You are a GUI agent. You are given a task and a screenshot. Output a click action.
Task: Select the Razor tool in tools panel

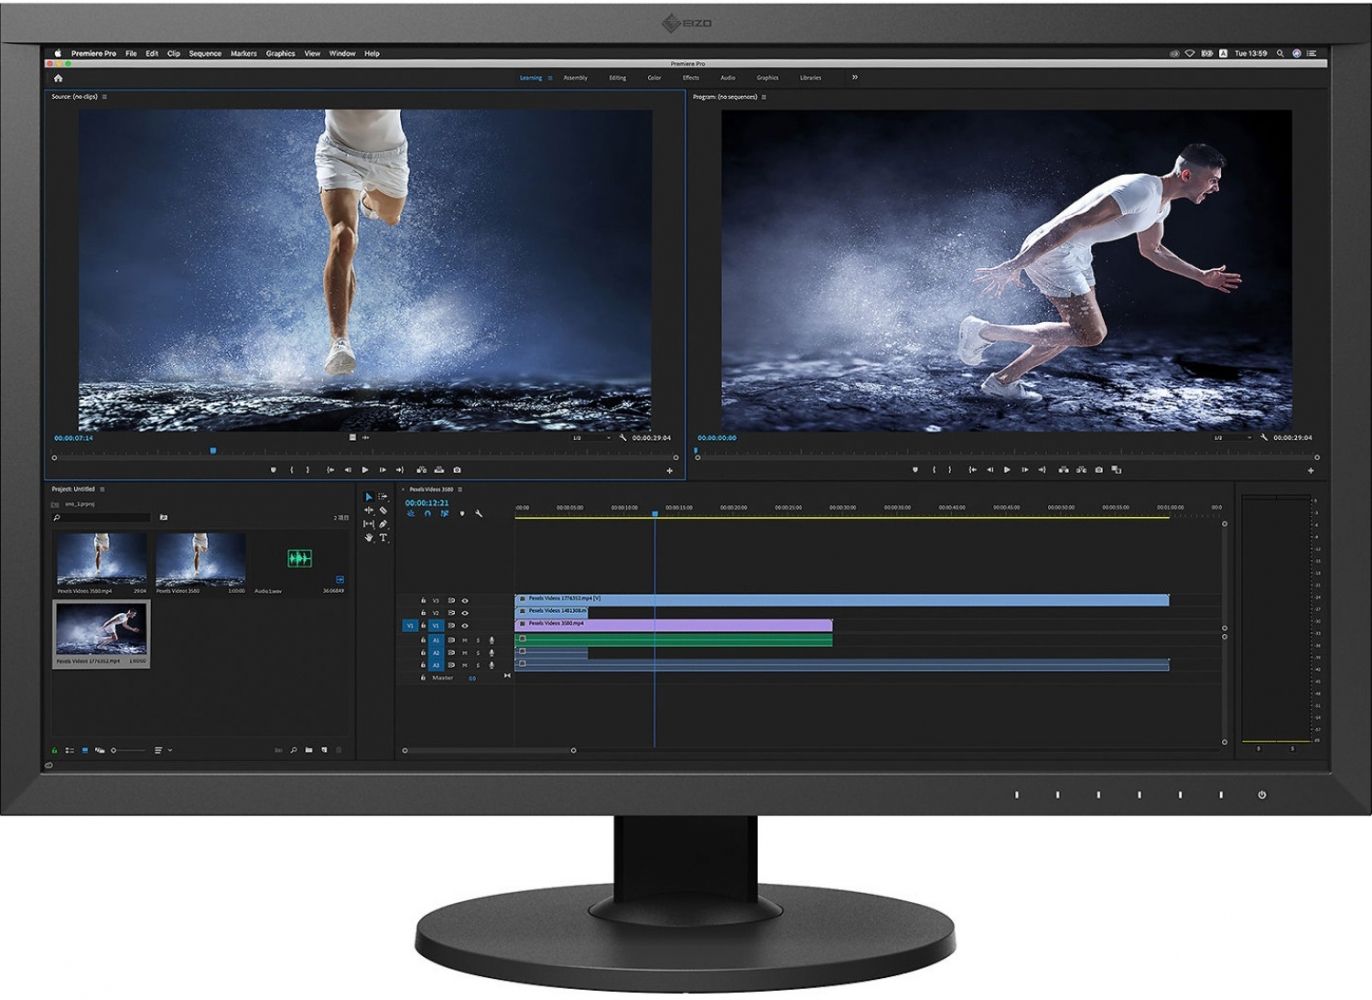click(x=383, y=510)
